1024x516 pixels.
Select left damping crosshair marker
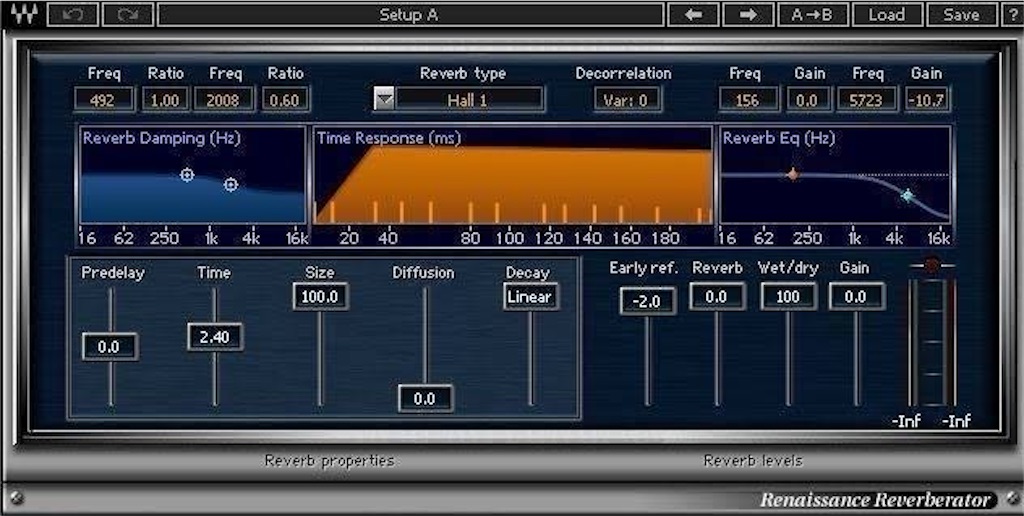(187, 174)
